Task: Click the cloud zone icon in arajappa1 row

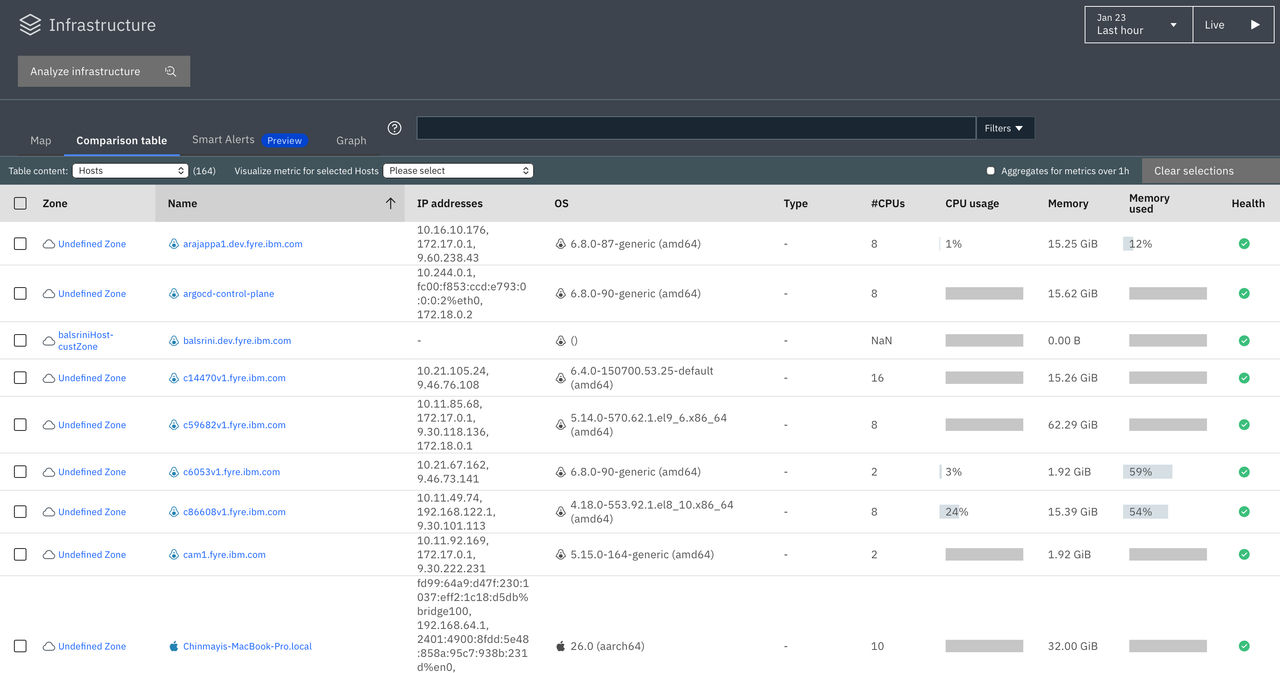Action: [48, 244]
